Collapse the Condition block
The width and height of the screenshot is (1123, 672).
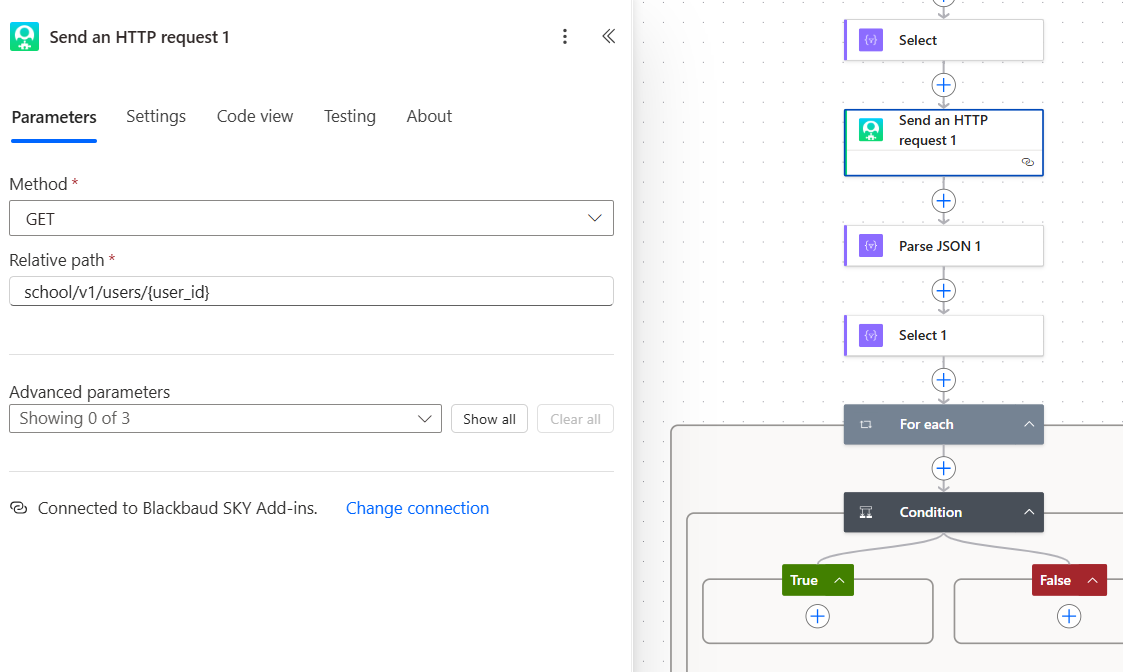coord(1028,512)
